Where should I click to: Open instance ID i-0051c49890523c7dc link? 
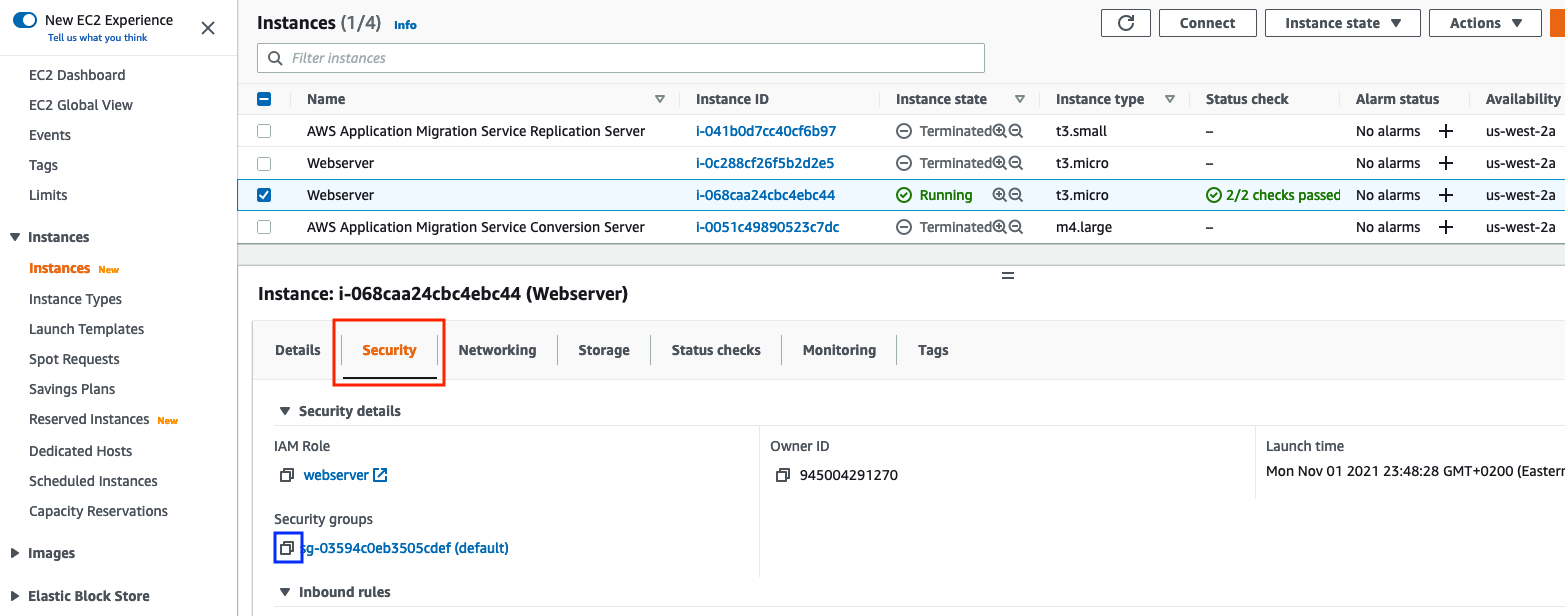click(768, 227)
